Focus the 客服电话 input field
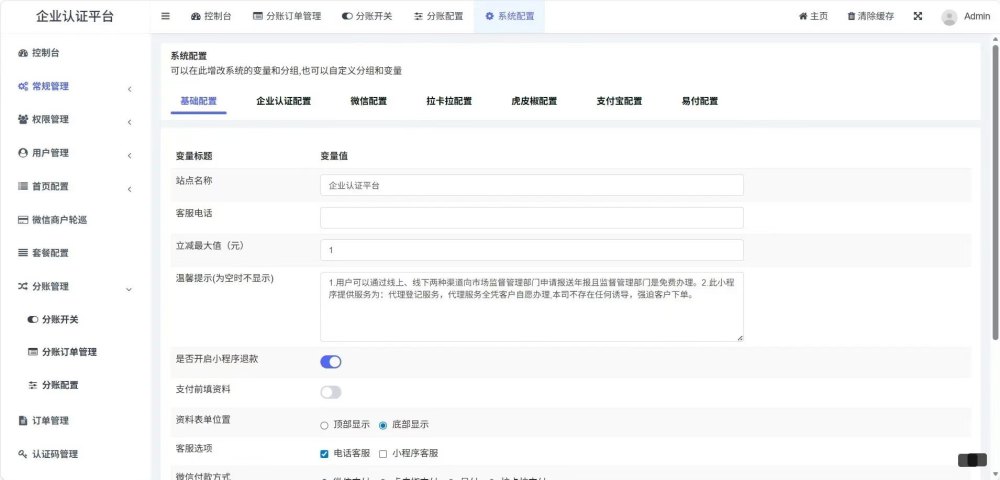1000x480 pixels. pos(532,217)
